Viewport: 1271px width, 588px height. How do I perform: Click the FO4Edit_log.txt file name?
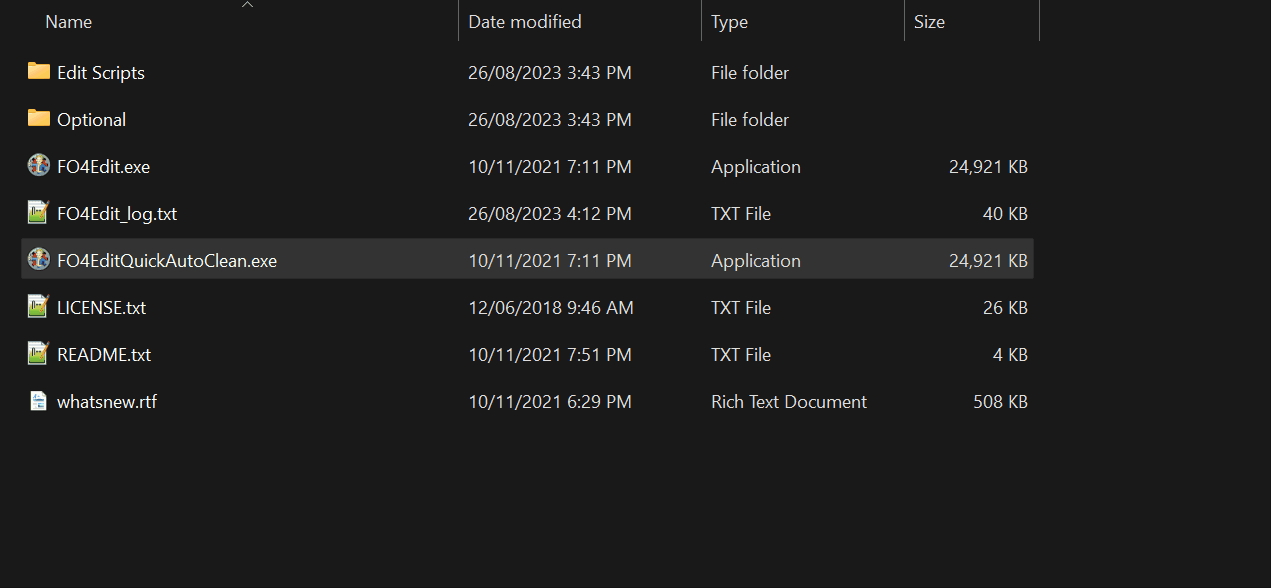(x=117, y=214)
